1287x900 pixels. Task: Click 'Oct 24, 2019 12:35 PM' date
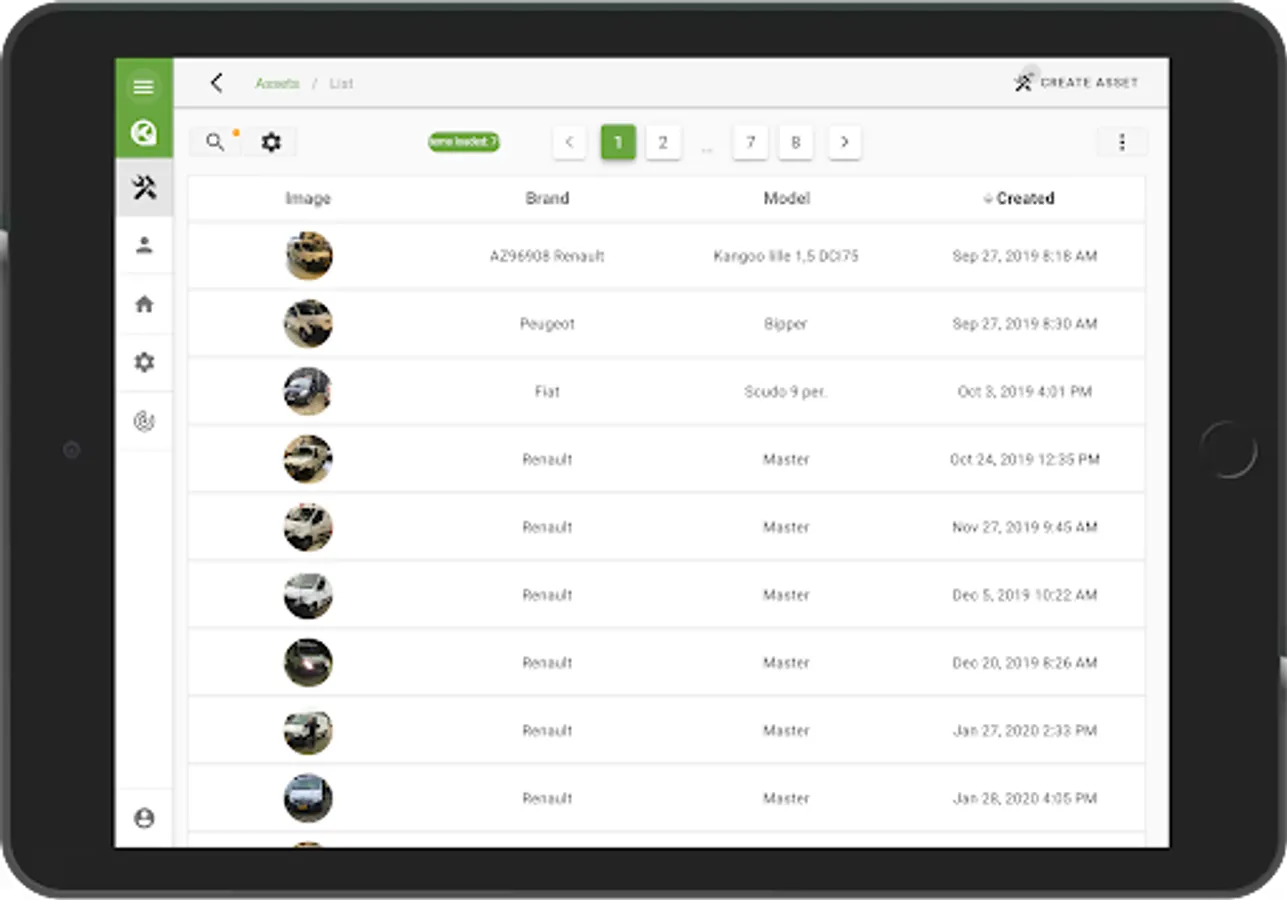click(x=1025, y=459)
